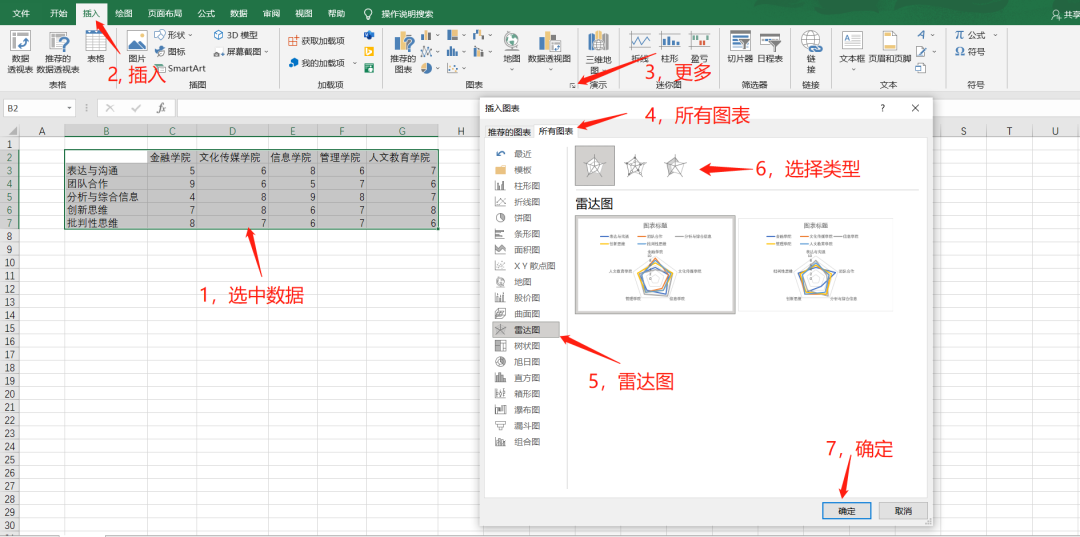
Task: Open 推荐的数据透视表 recommended PivotTables
Action: (58, 52)
